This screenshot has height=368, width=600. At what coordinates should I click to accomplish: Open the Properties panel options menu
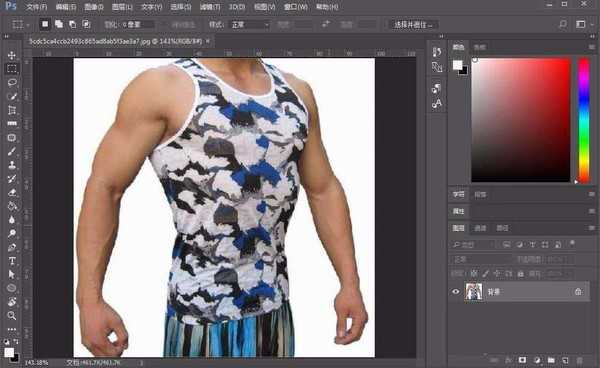592,211
